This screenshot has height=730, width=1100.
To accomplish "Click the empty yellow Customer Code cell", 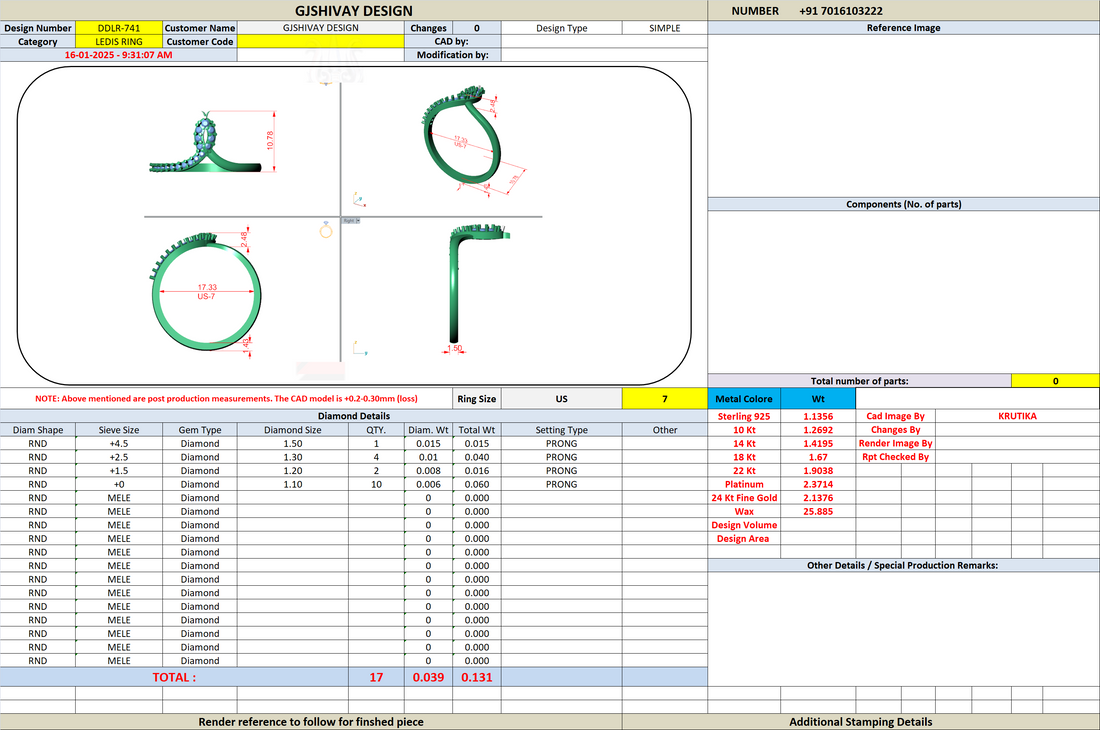I will [321, 41].
